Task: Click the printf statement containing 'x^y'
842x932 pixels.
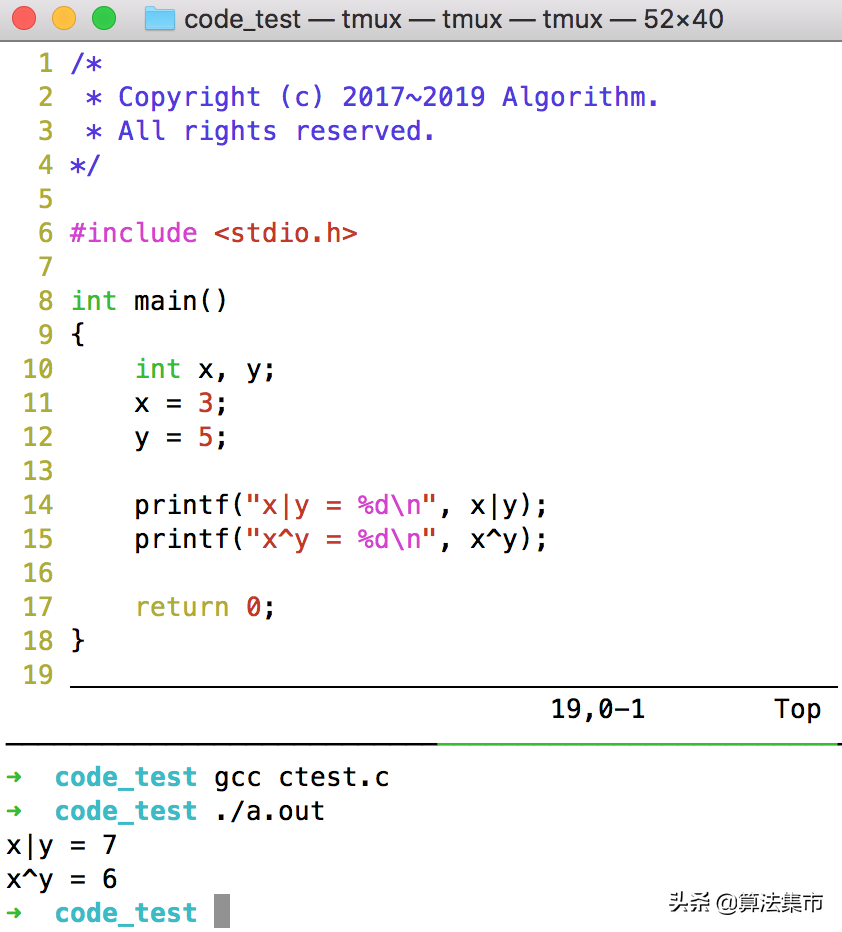Action: 340,540
